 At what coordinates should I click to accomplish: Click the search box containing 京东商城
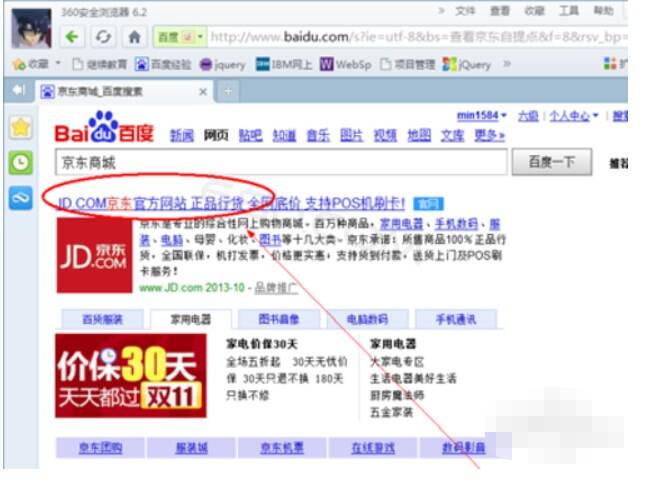click(281, 162)
